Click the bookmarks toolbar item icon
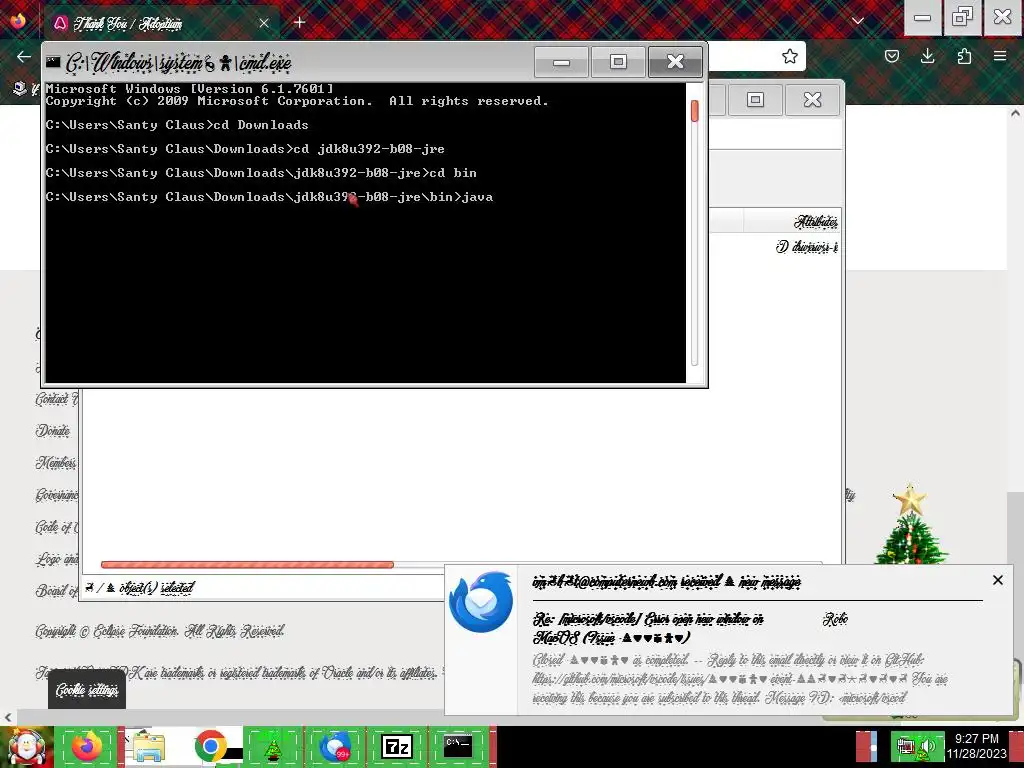The height and width of the screenshot is (768, 1024). pyautogui.click(x=20, y=88)
